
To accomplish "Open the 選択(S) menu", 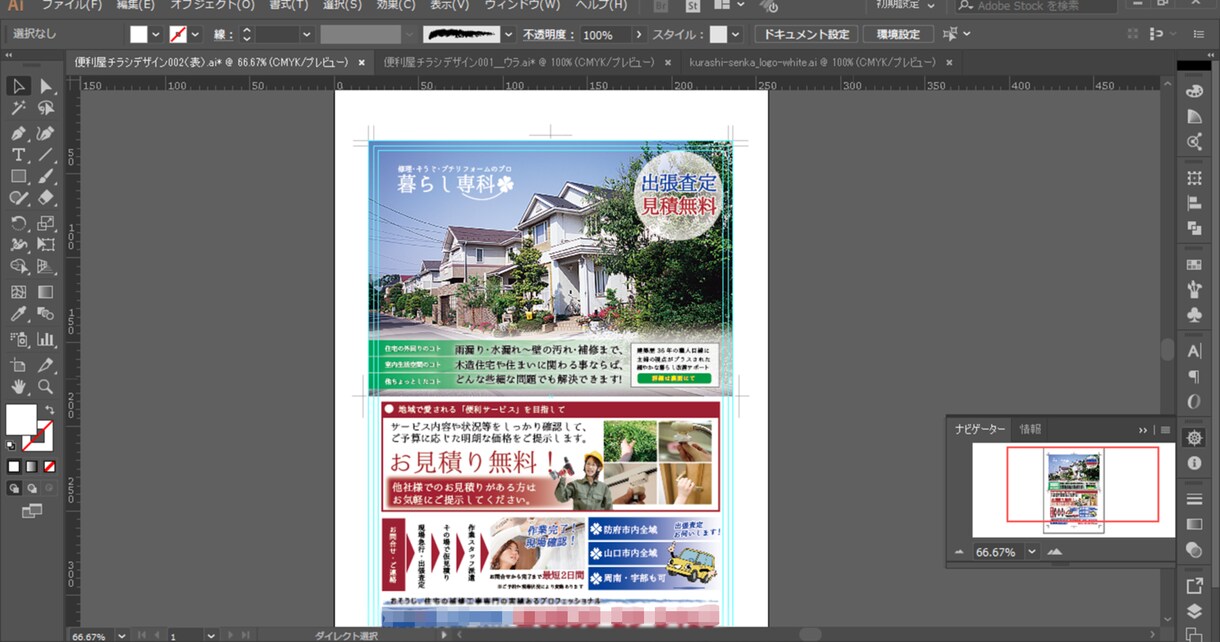I will pos(343,5).
